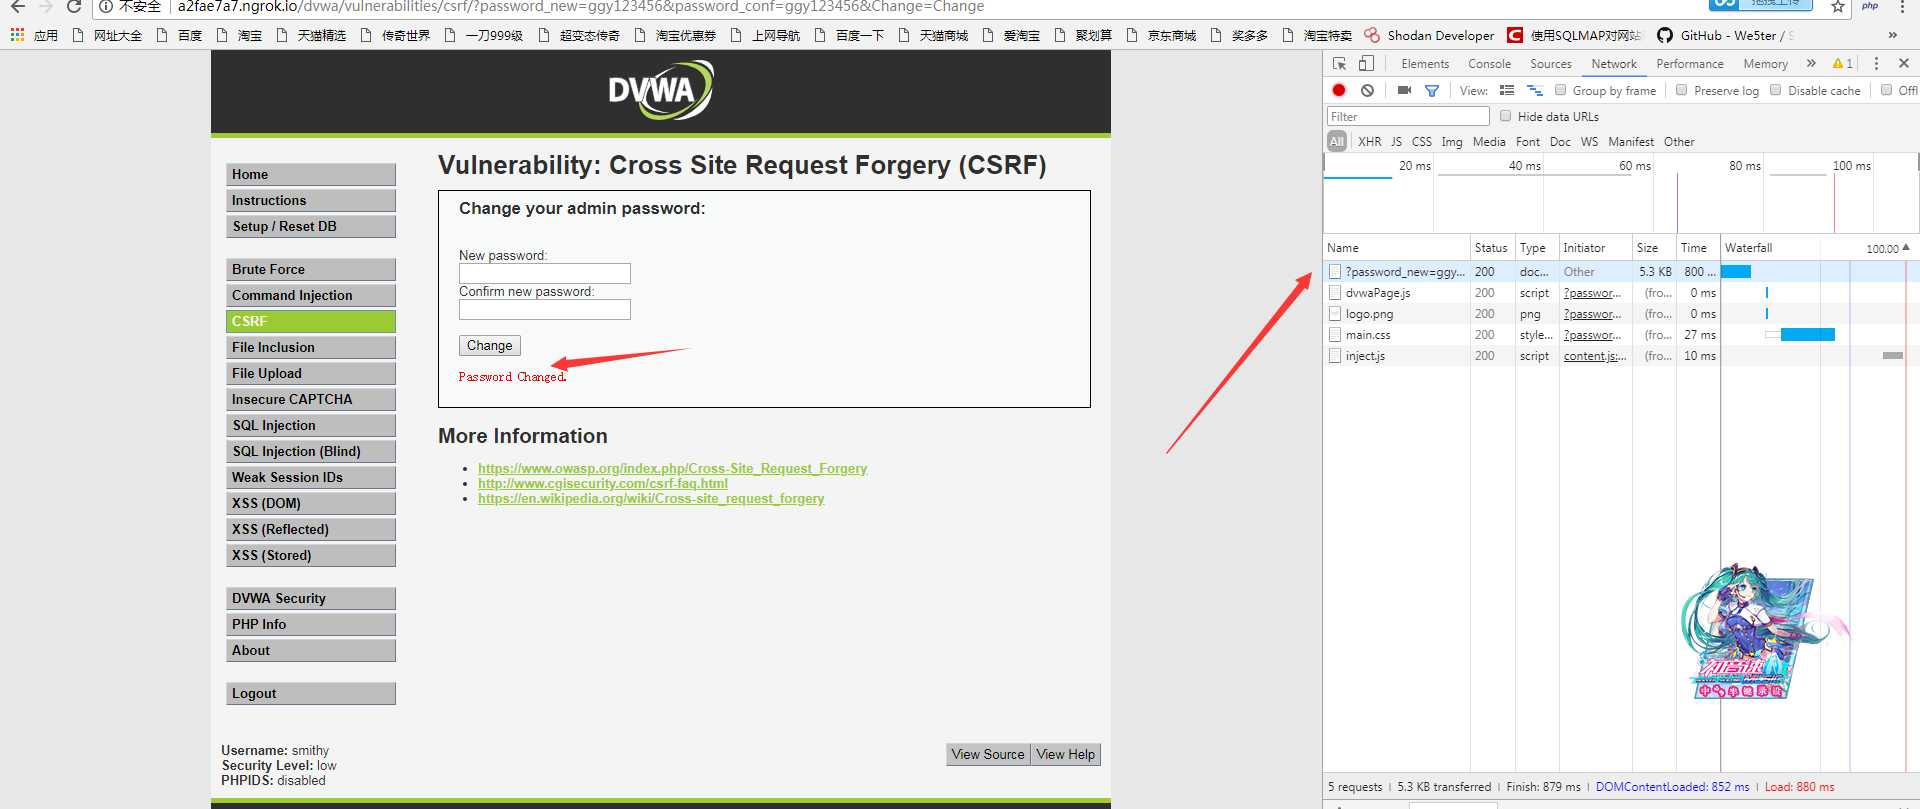Select the main.css request row icon

click(x=1335, y=335)
